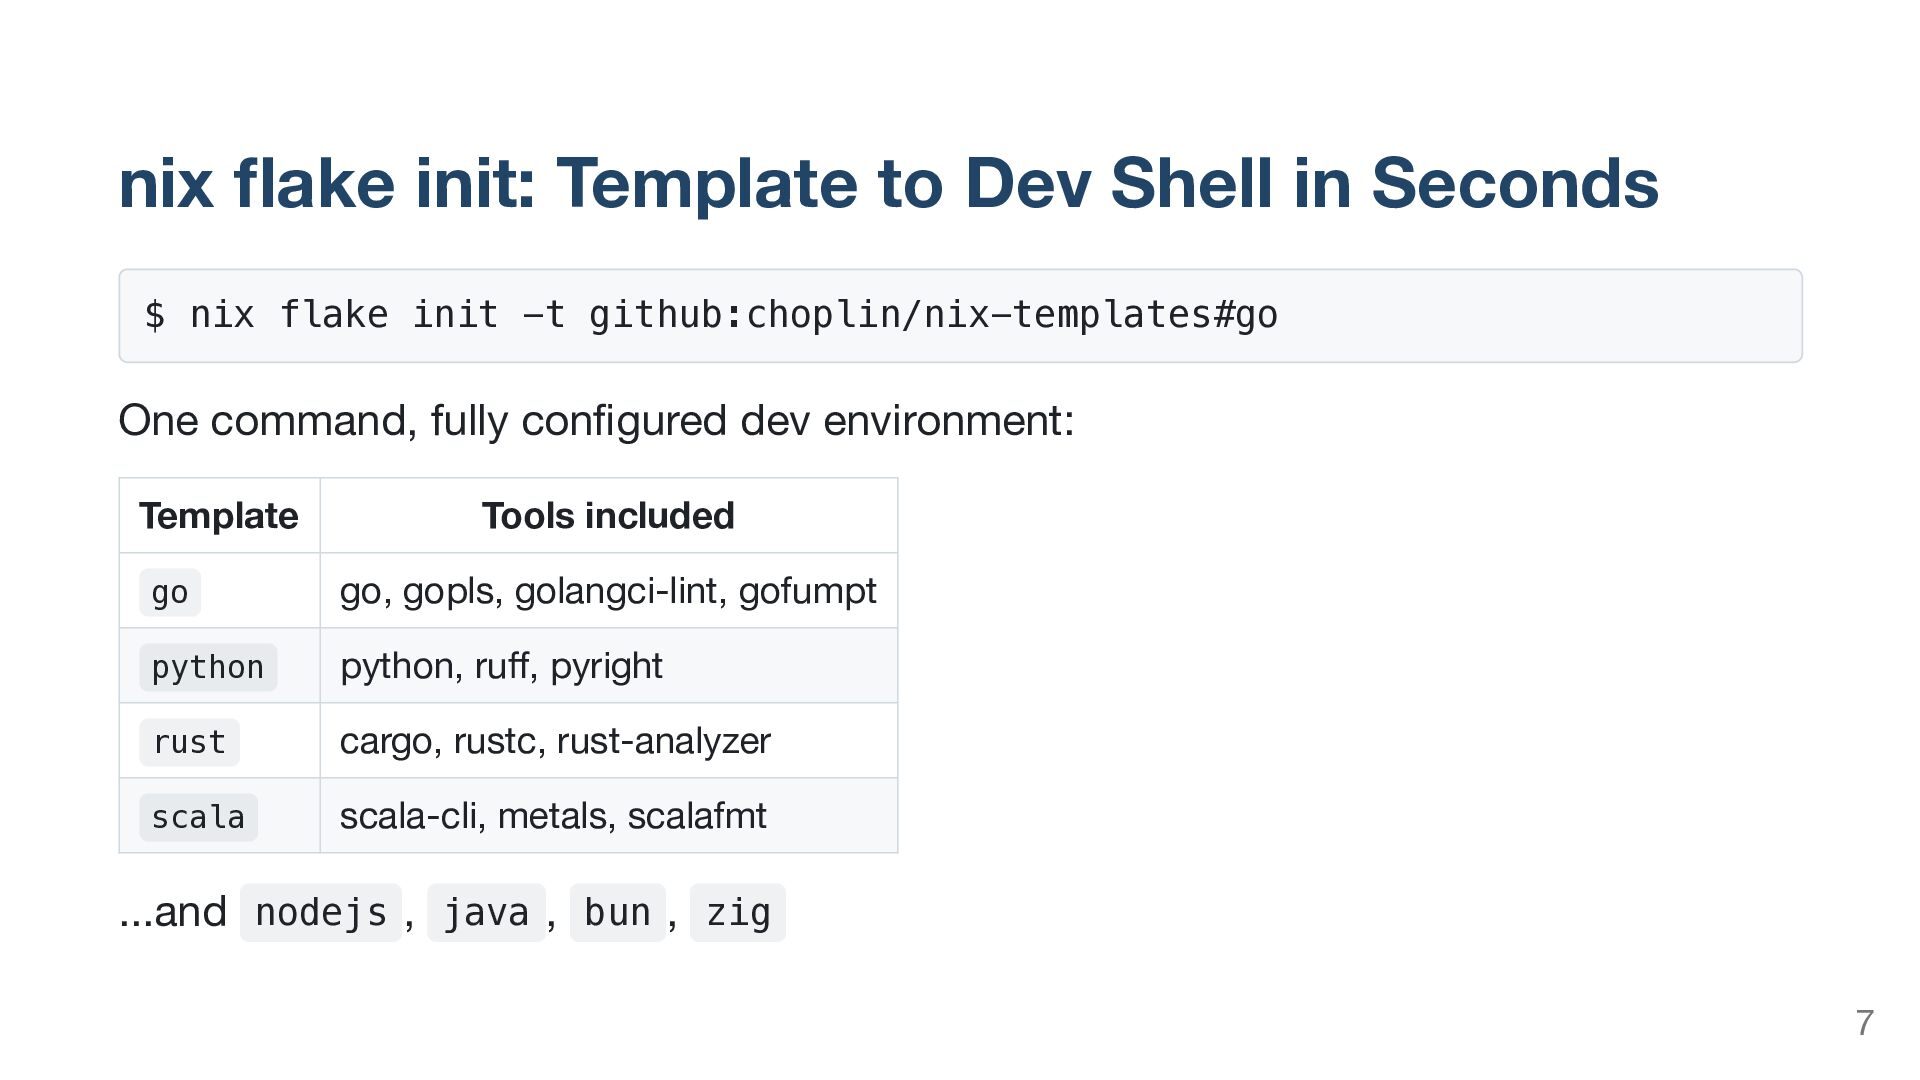Screen dimensions: 1920x1080
Task: Select the 'python' template code label
Action: click(207, 667)
